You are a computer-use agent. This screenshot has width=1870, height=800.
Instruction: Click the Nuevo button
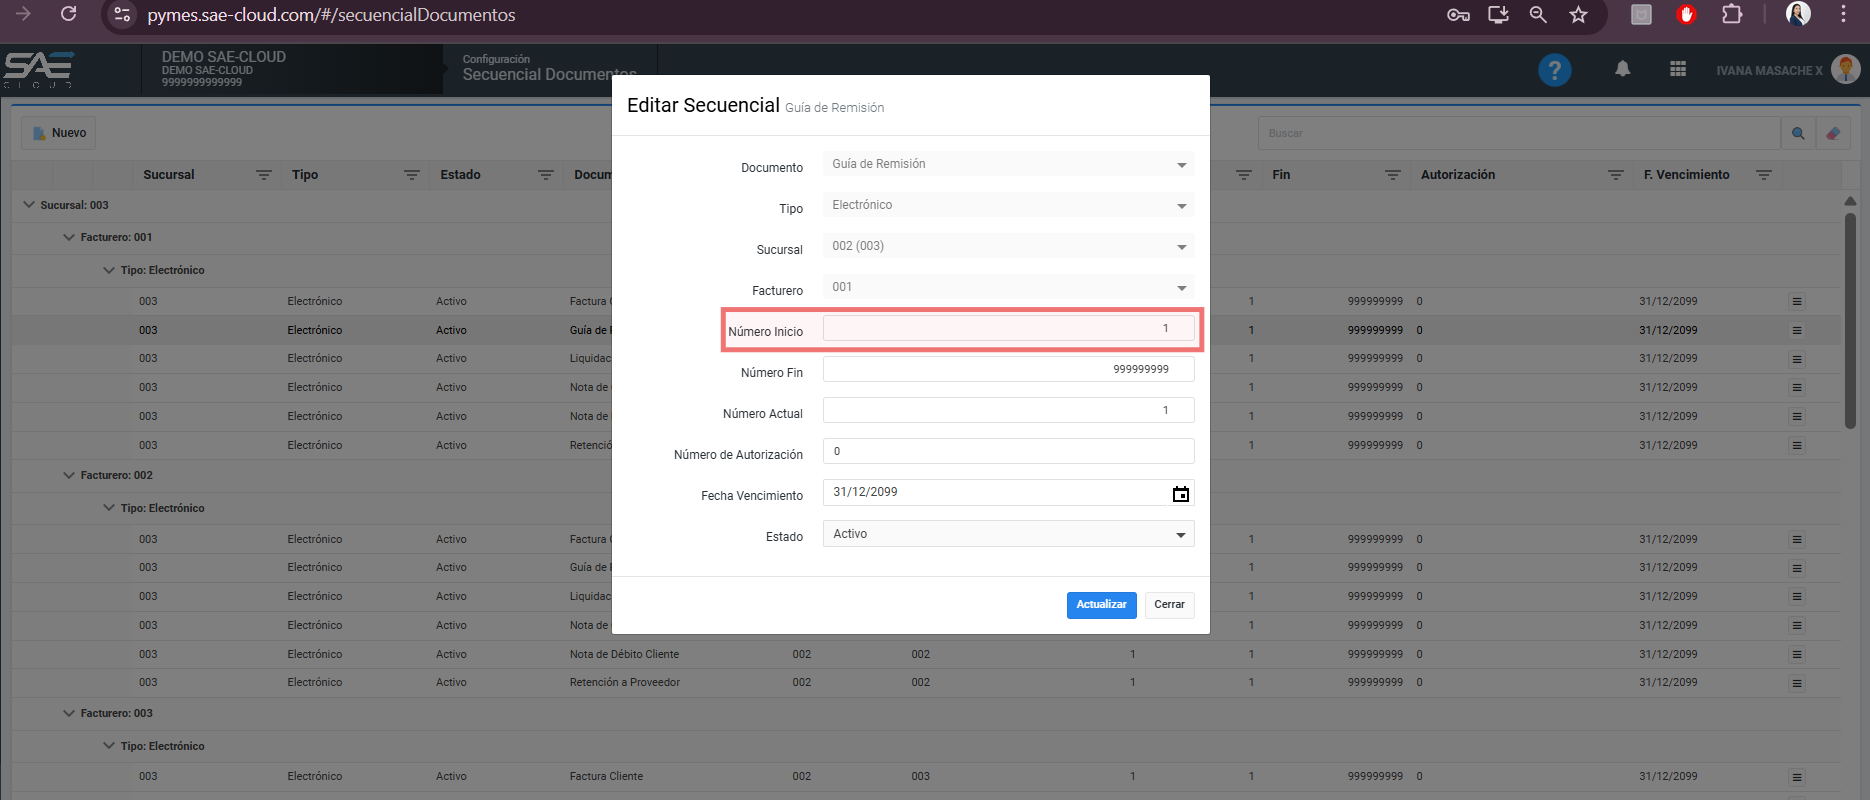click(59, 133)
